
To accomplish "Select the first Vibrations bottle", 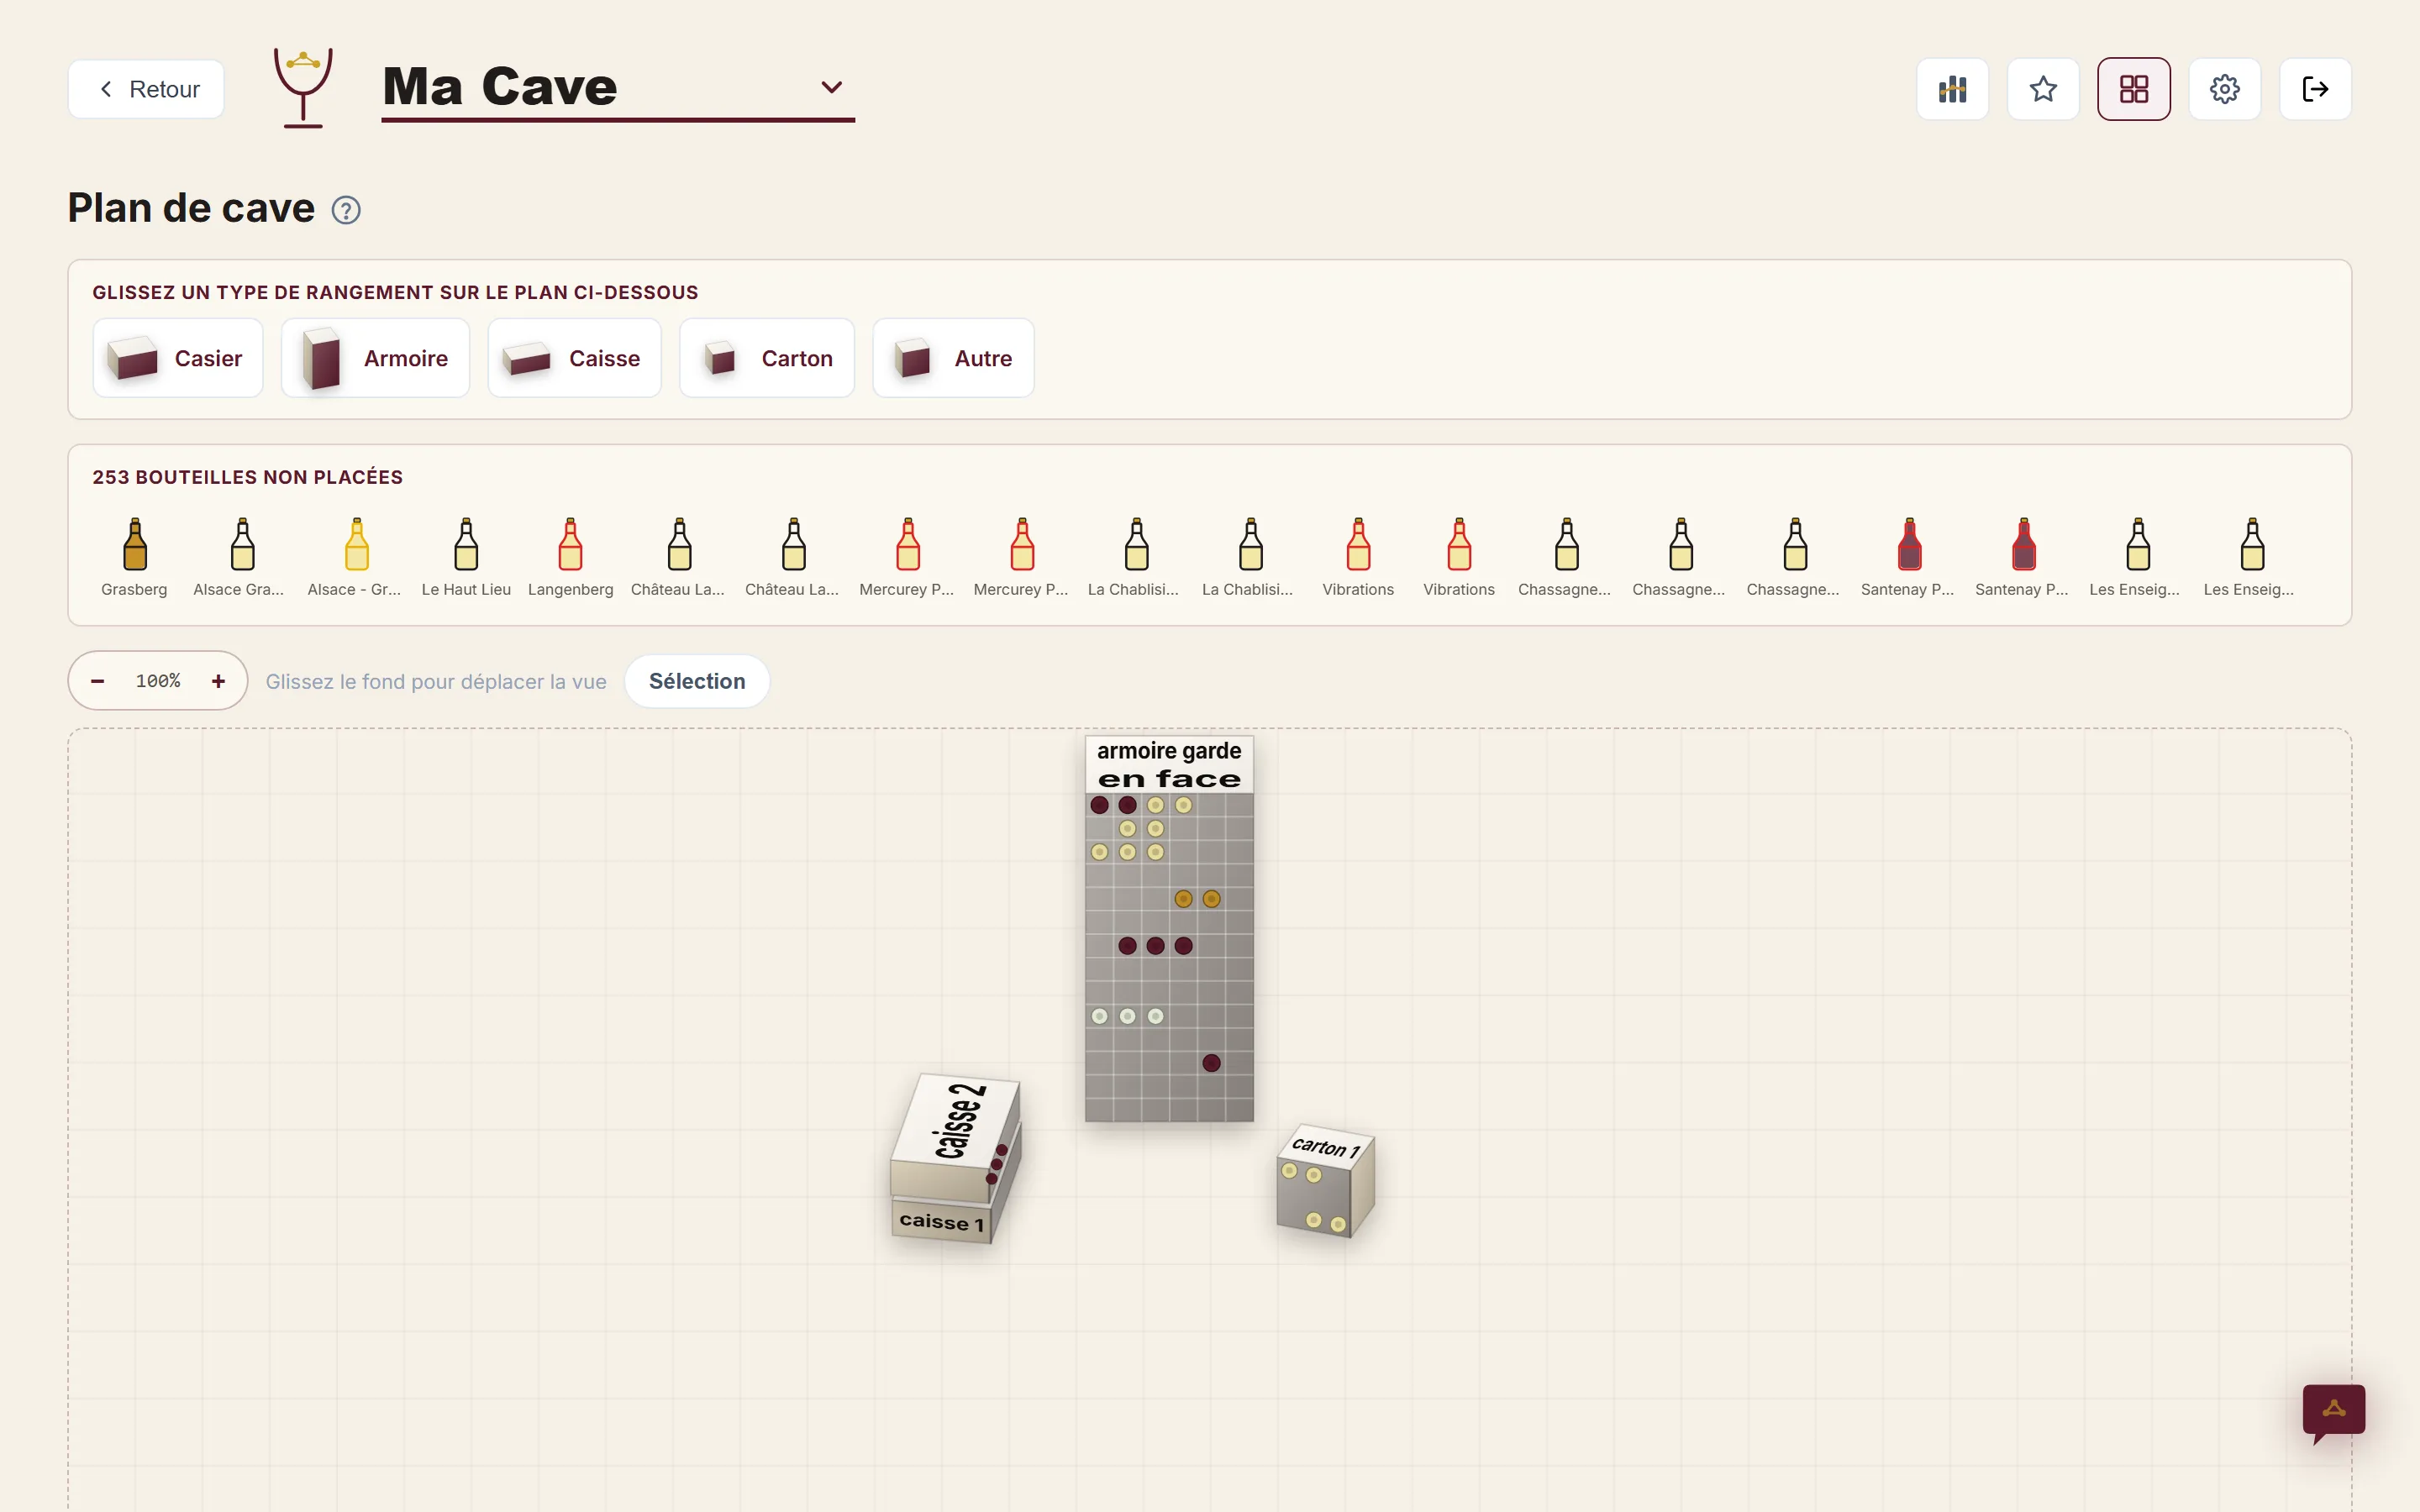I will tap(1358, 557).
